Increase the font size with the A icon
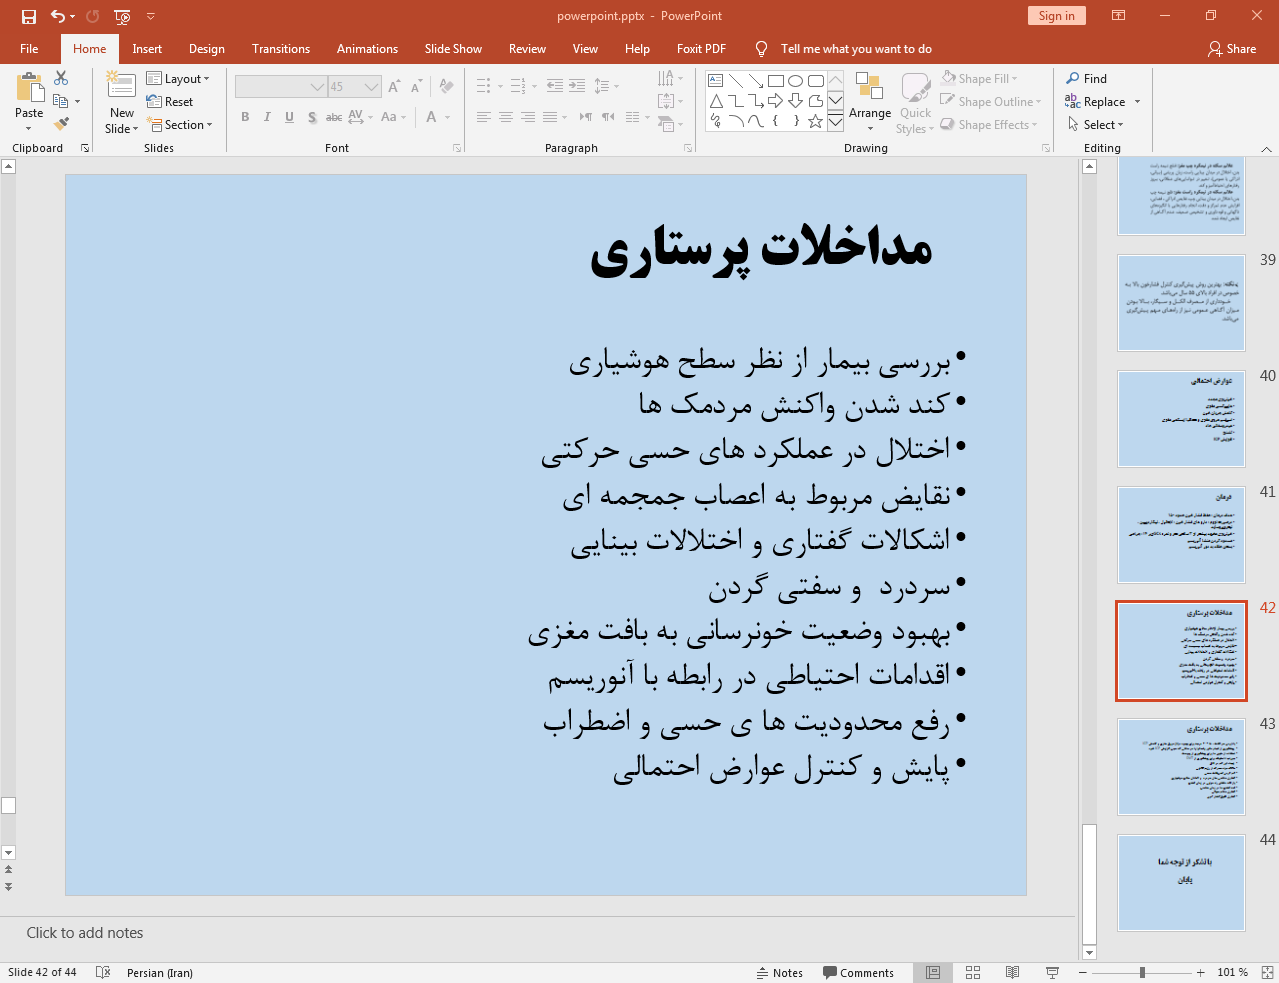Viewport: 1279px width, 983px height. 395,87
